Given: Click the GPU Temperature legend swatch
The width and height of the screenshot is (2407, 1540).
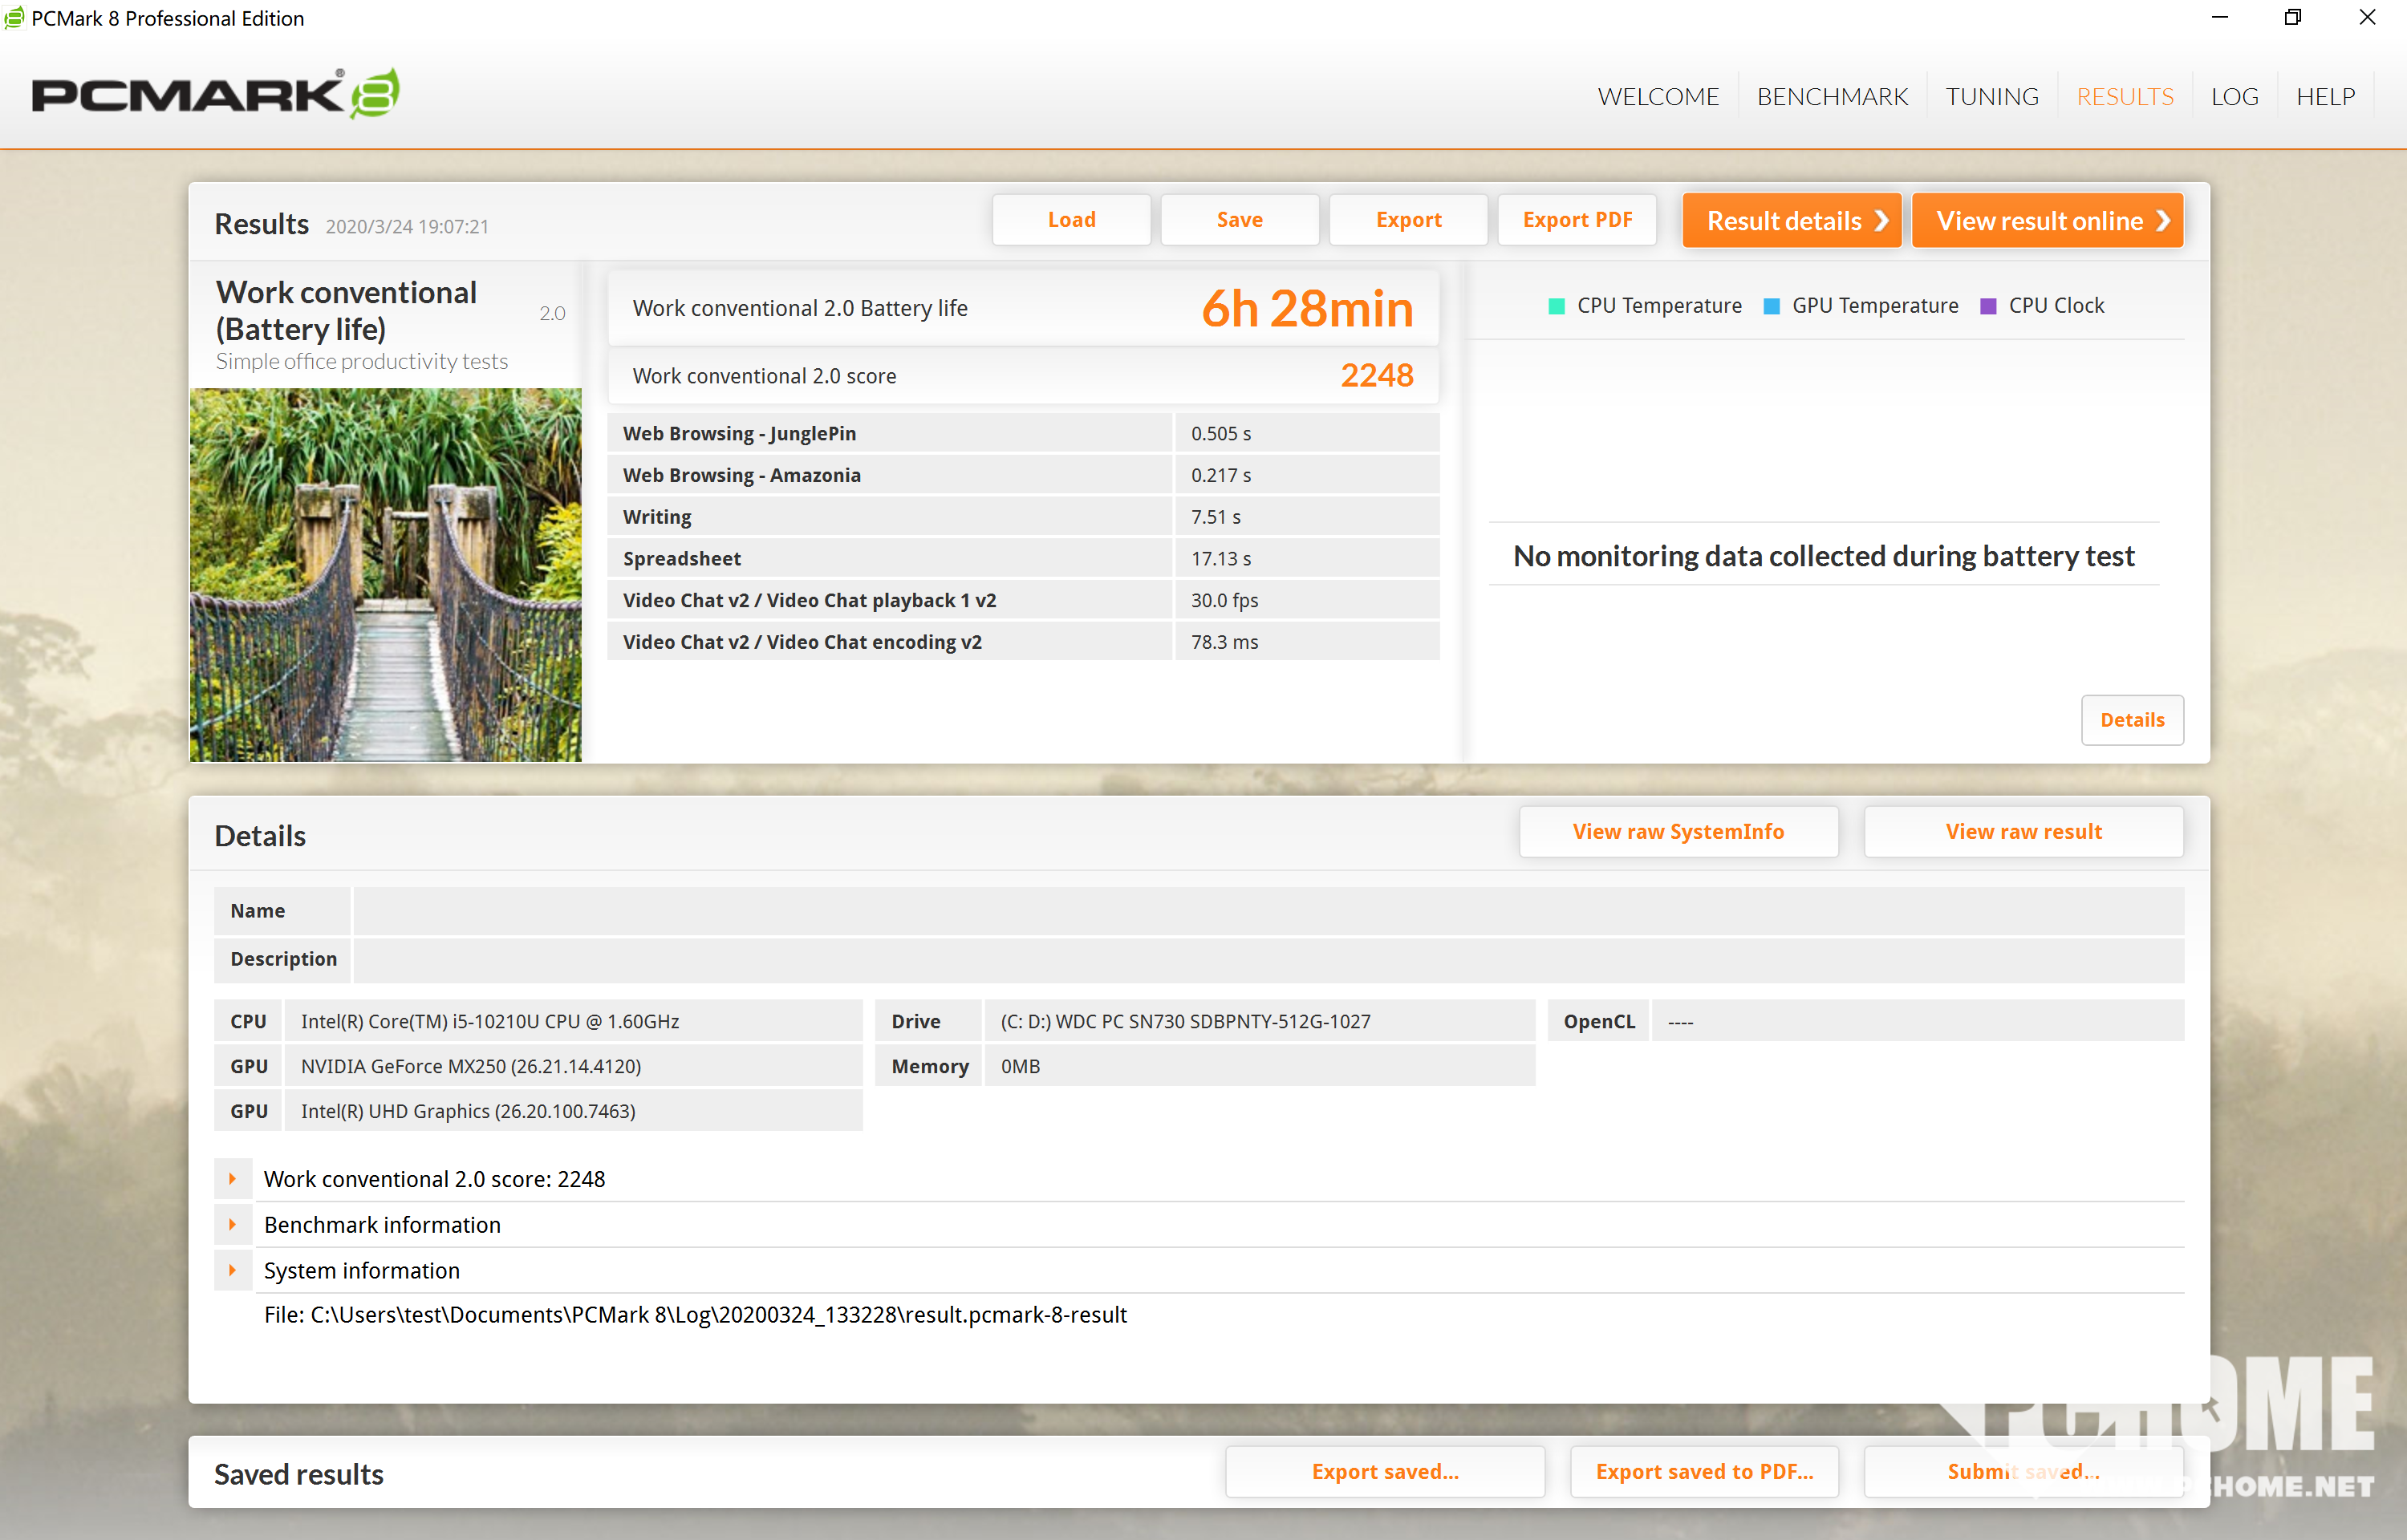Looking at the screenshot, I should click(x=1771, y=306).
